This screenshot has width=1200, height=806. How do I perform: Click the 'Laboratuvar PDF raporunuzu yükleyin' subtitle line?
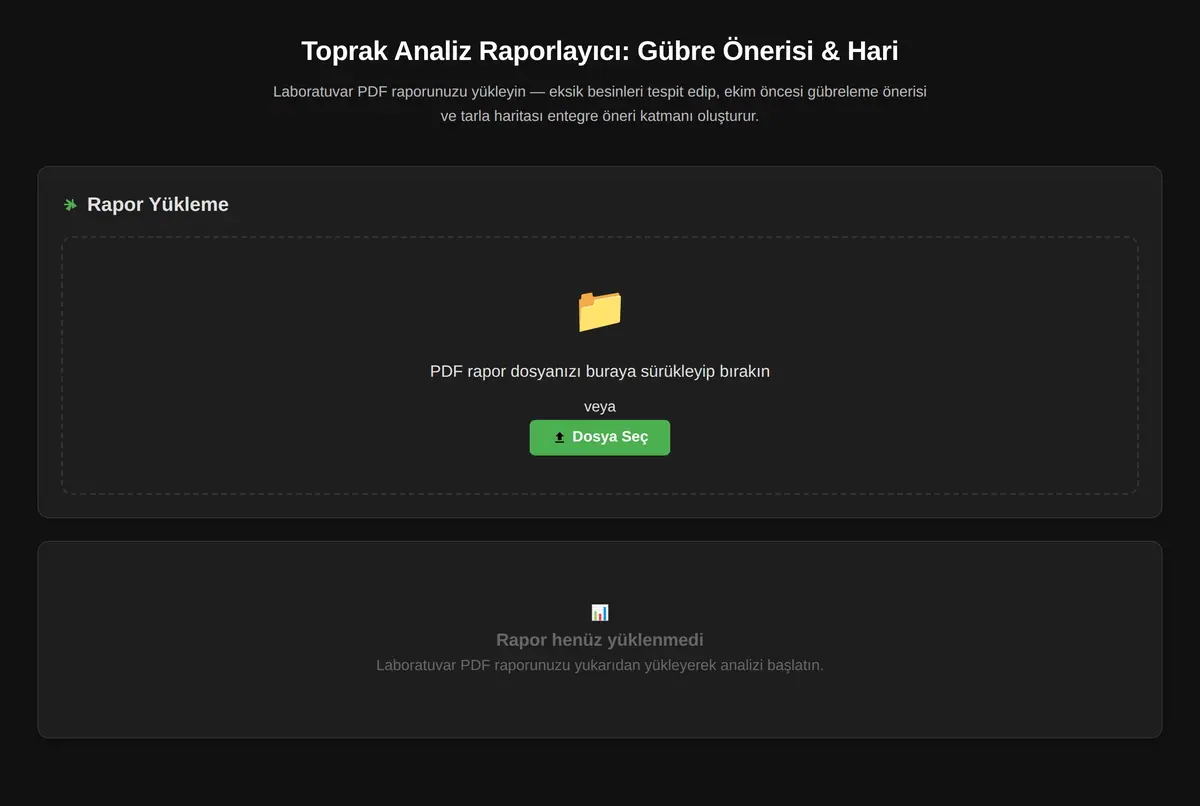pos(600,91)
